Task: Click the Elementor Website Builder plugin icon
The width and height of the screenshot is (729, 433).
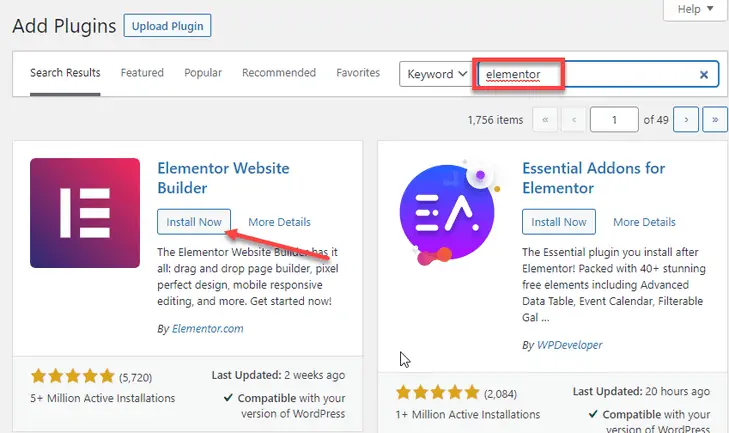Action: pos(85,213)
